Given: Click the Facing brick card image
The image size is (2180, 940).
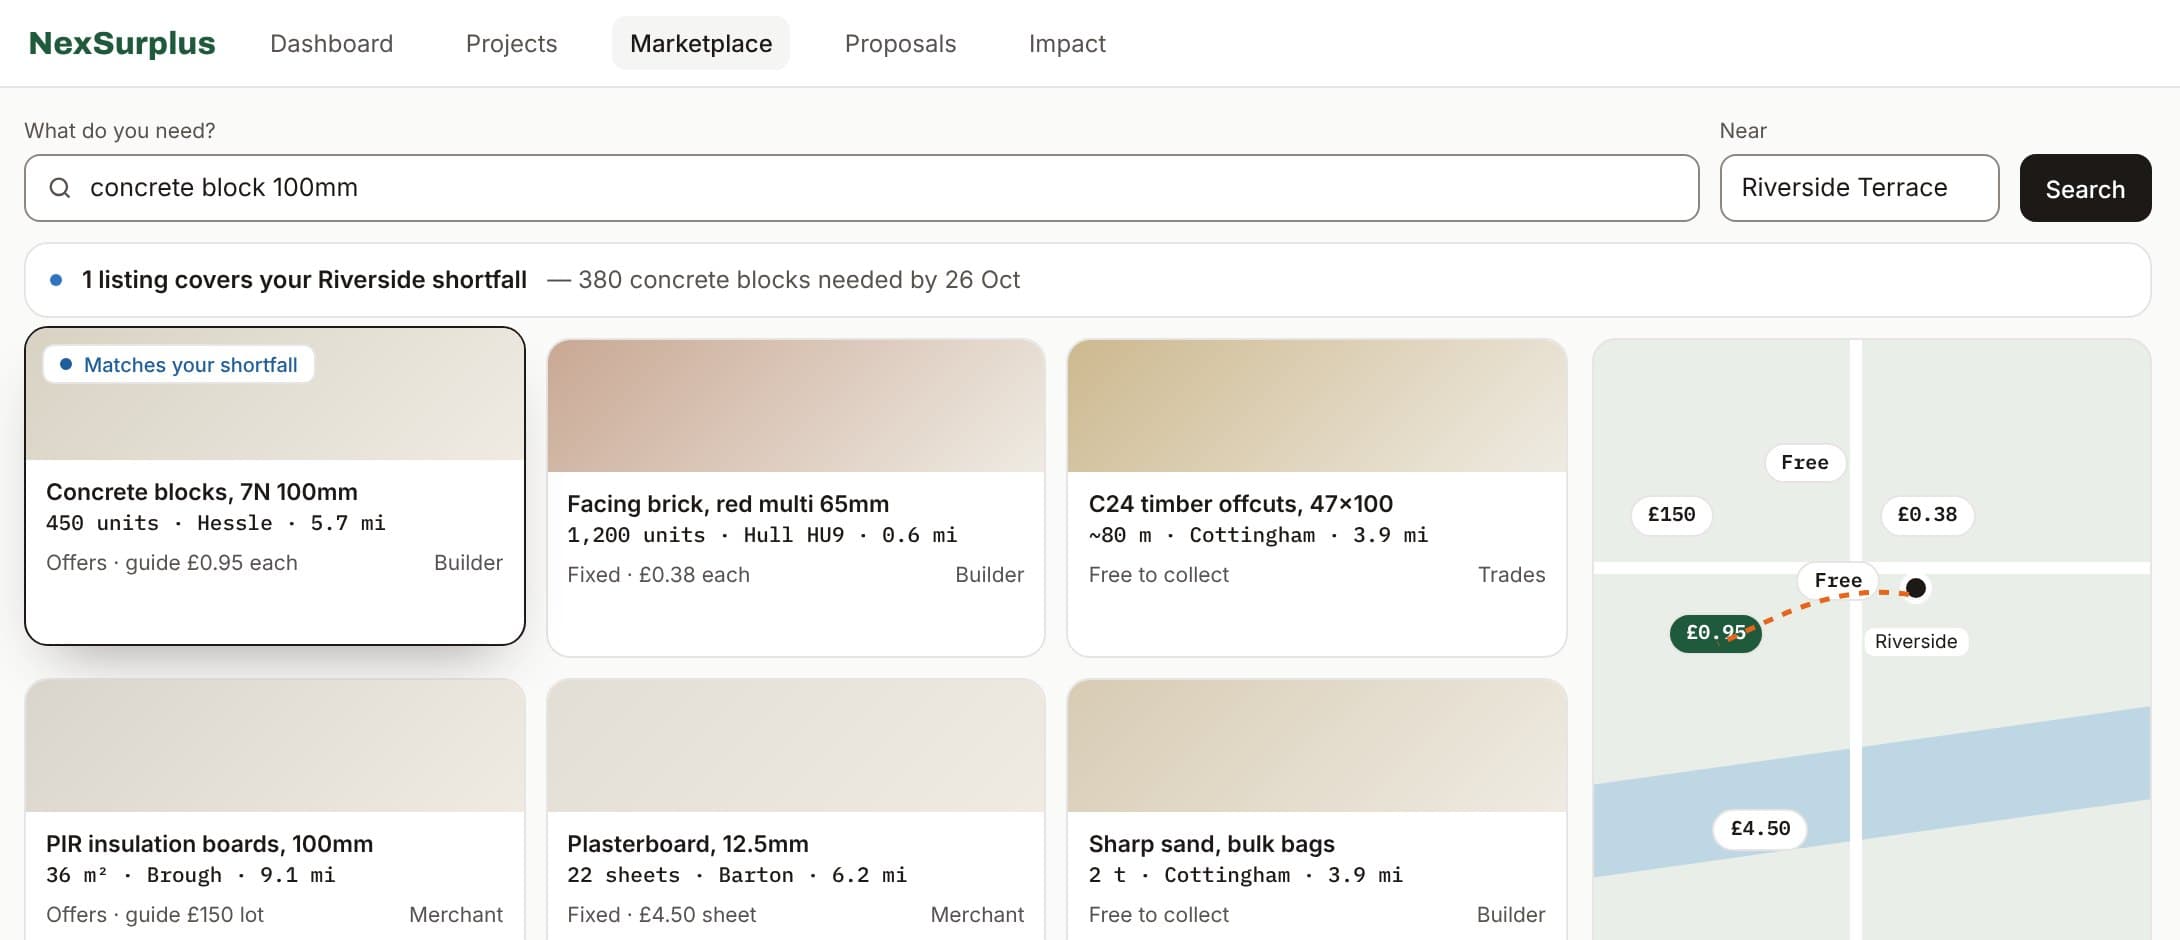Looking at the screenshot, I should point(796,406).
